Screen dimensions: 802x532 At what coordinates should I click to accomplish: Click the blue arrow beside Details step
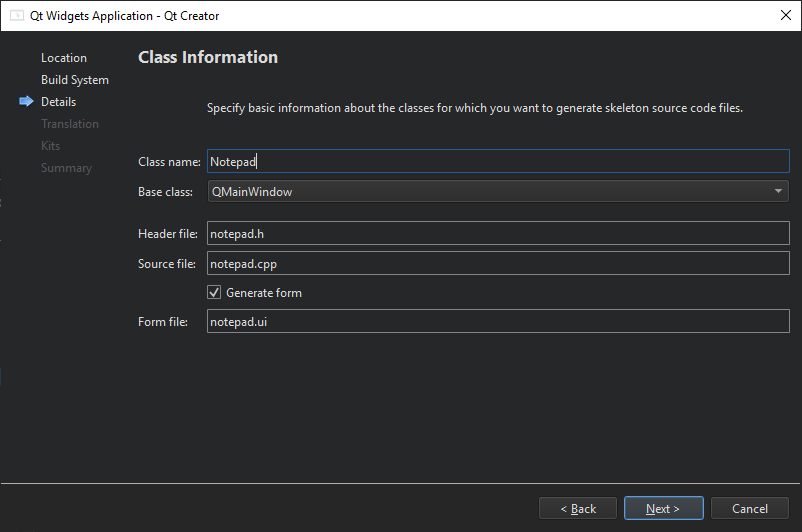(x=26, y=102)
